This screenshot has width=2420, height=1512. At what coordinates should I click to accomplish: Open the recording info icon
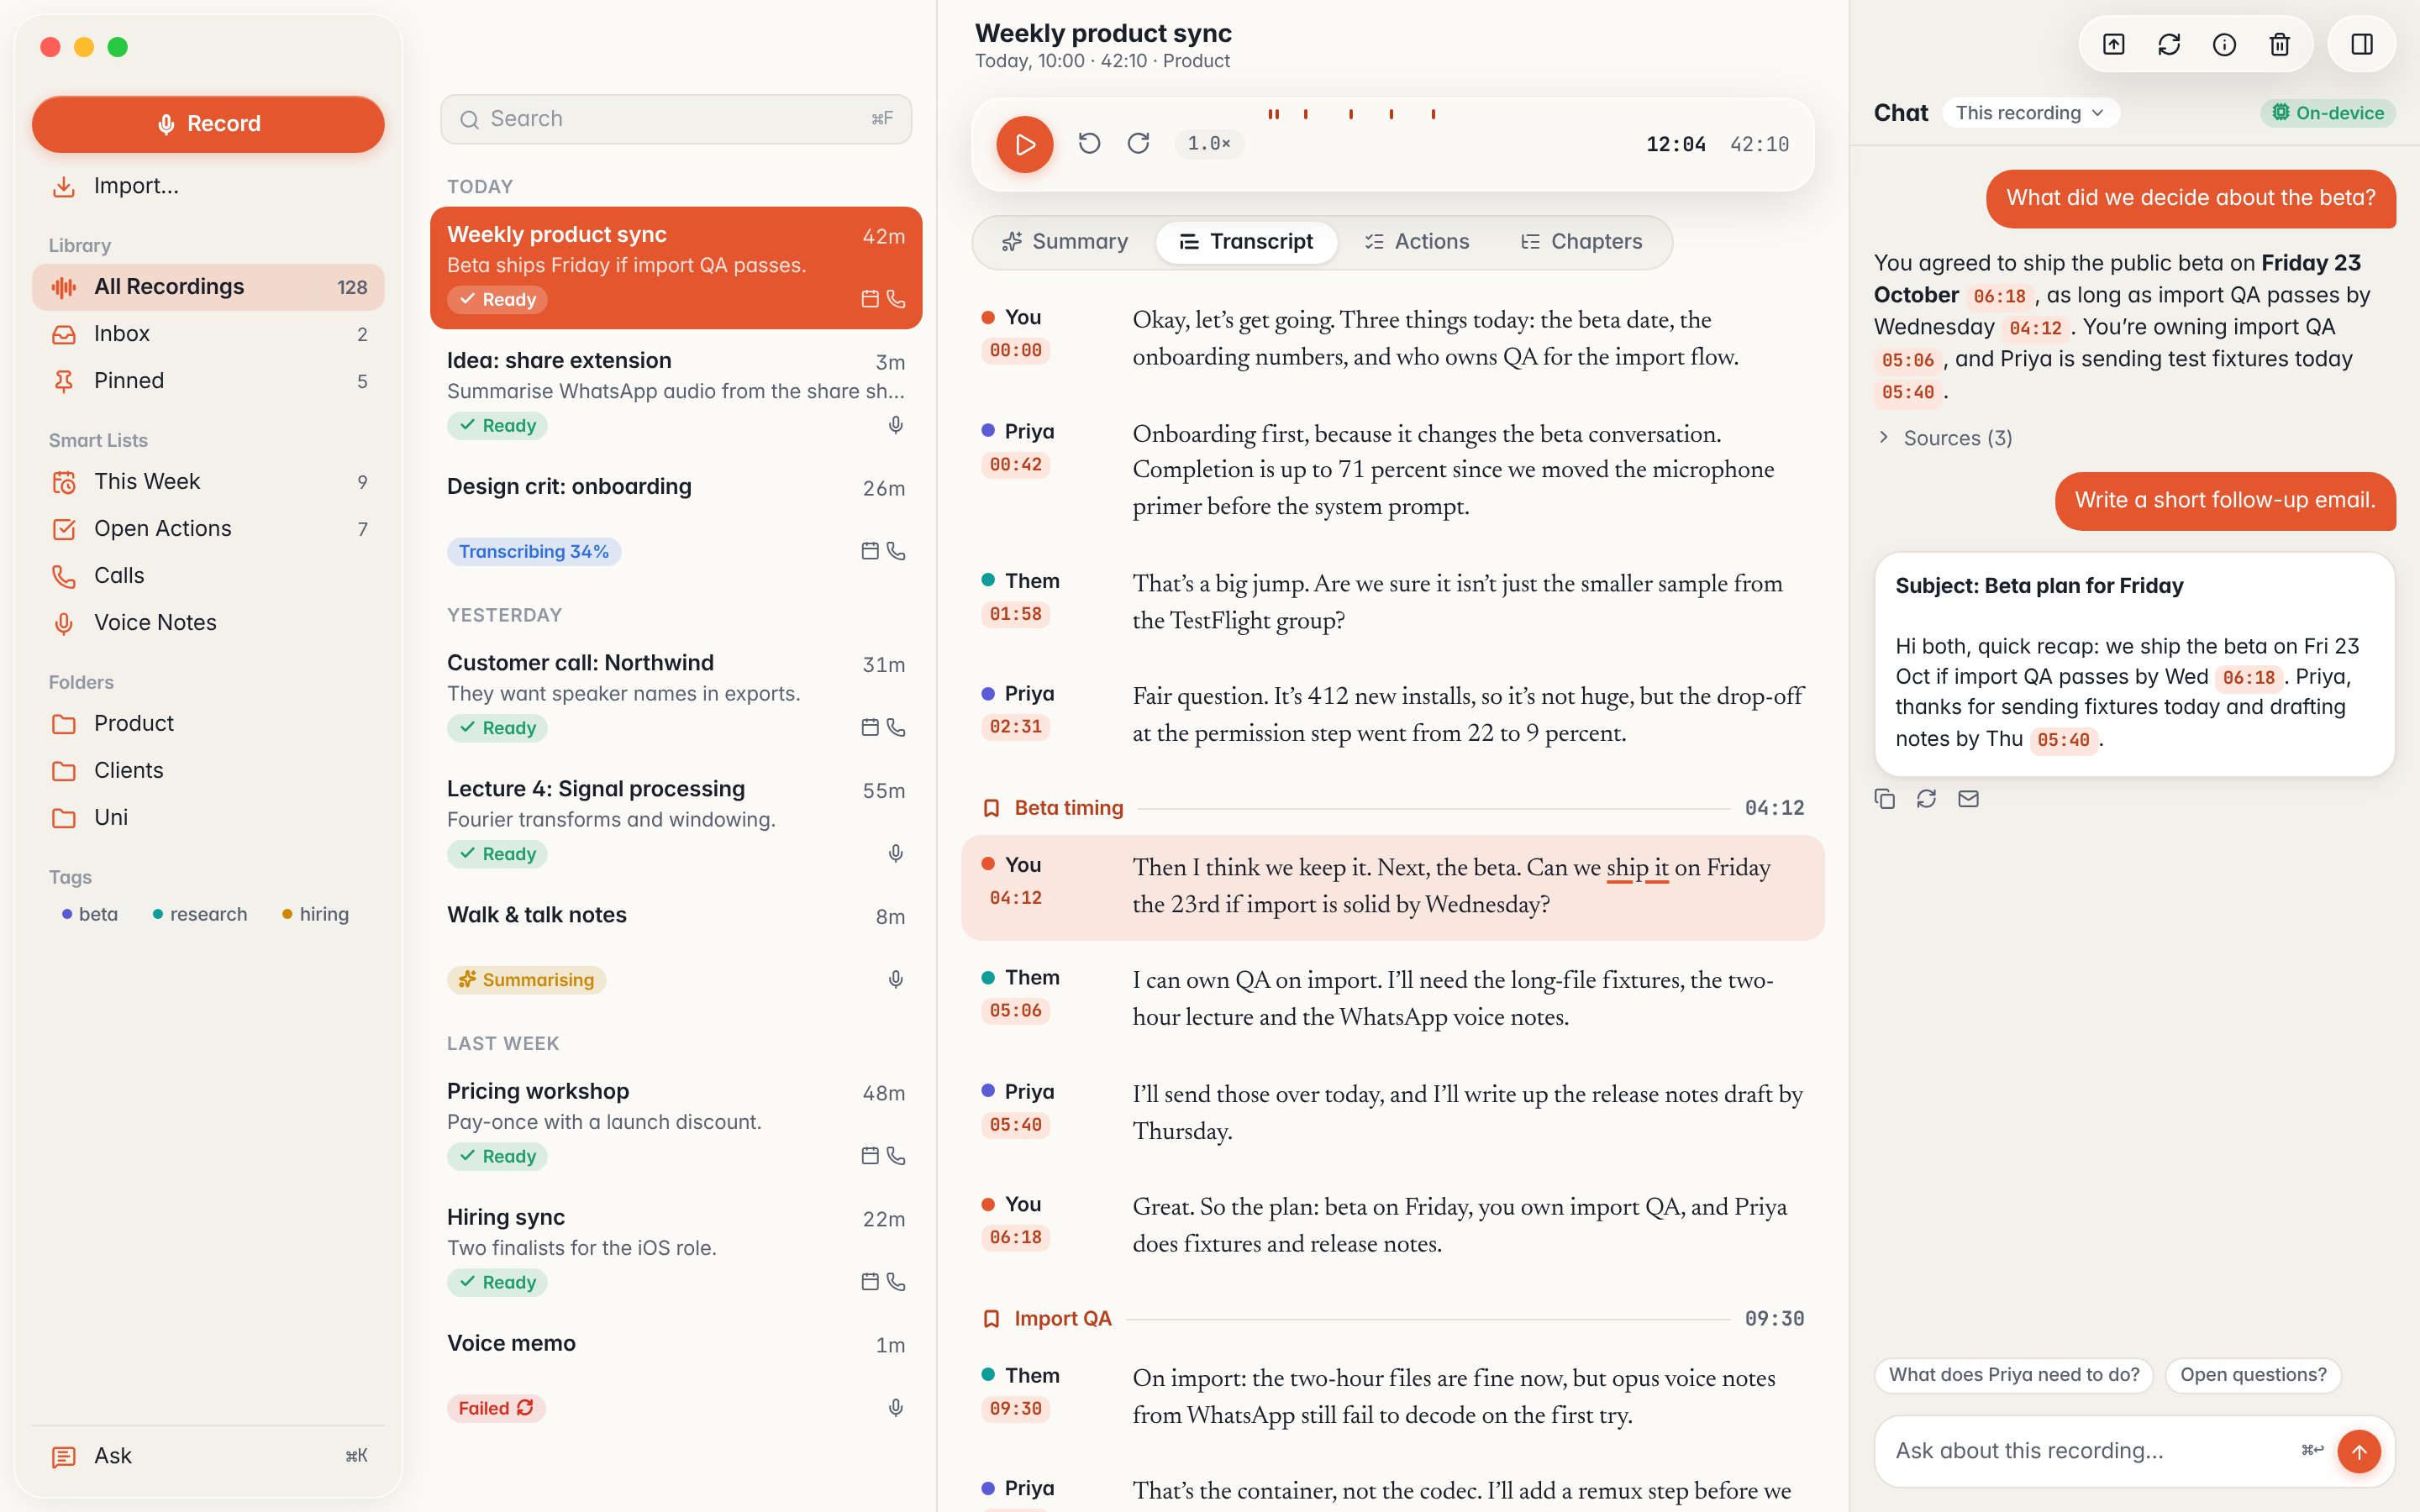click(2224, 45)
